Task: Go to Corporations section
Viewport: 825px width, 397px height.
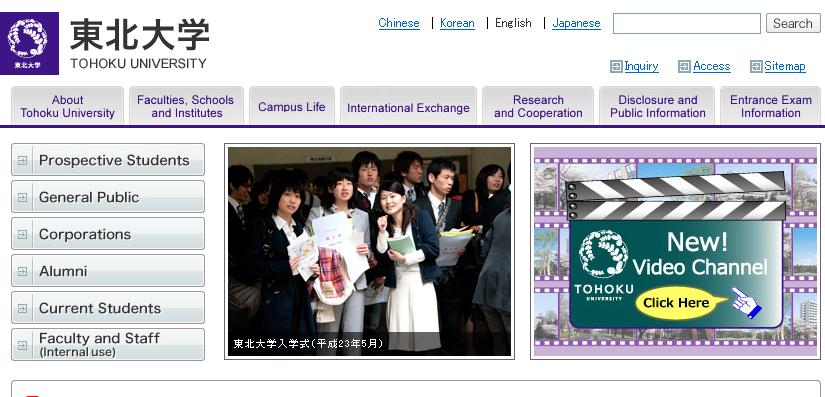Action: click(x=108, y=233)
